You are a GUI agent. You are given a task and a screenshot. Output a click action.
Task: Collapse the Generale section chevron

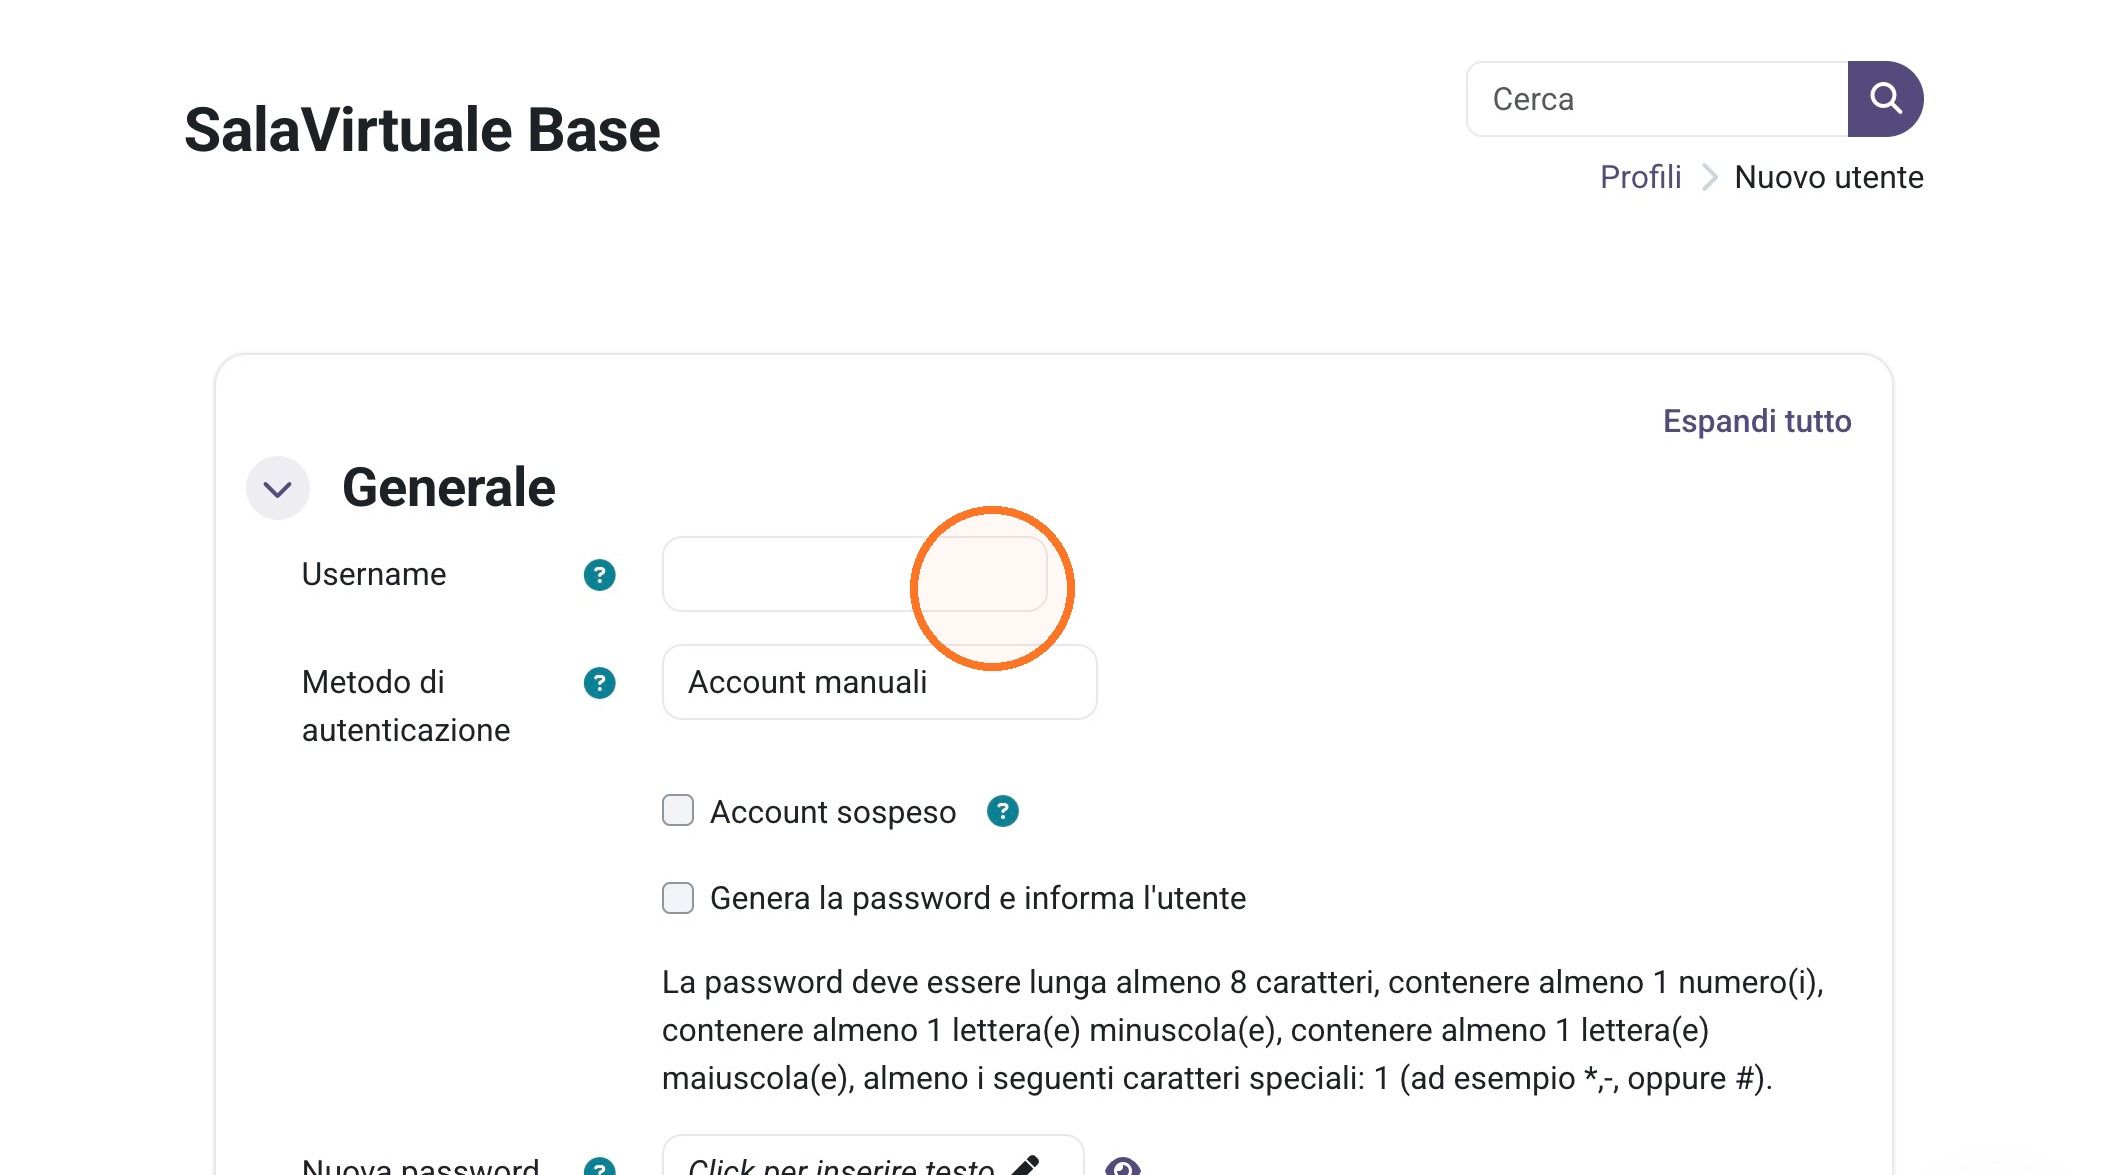click(x=278, y=489)
